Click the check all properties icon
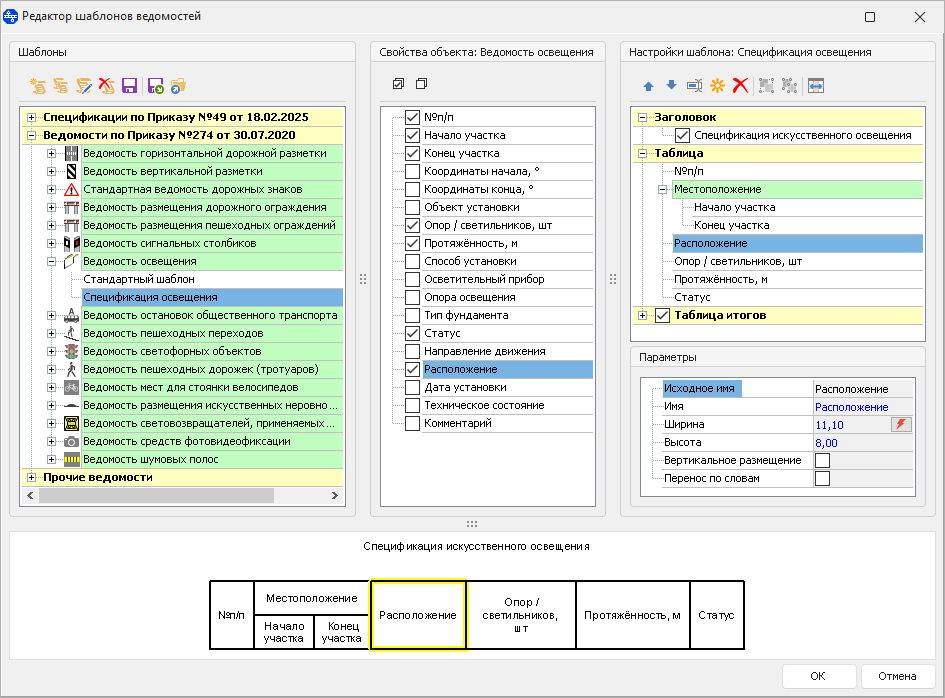Screen dimensions: 945x698 click(399, 84)
